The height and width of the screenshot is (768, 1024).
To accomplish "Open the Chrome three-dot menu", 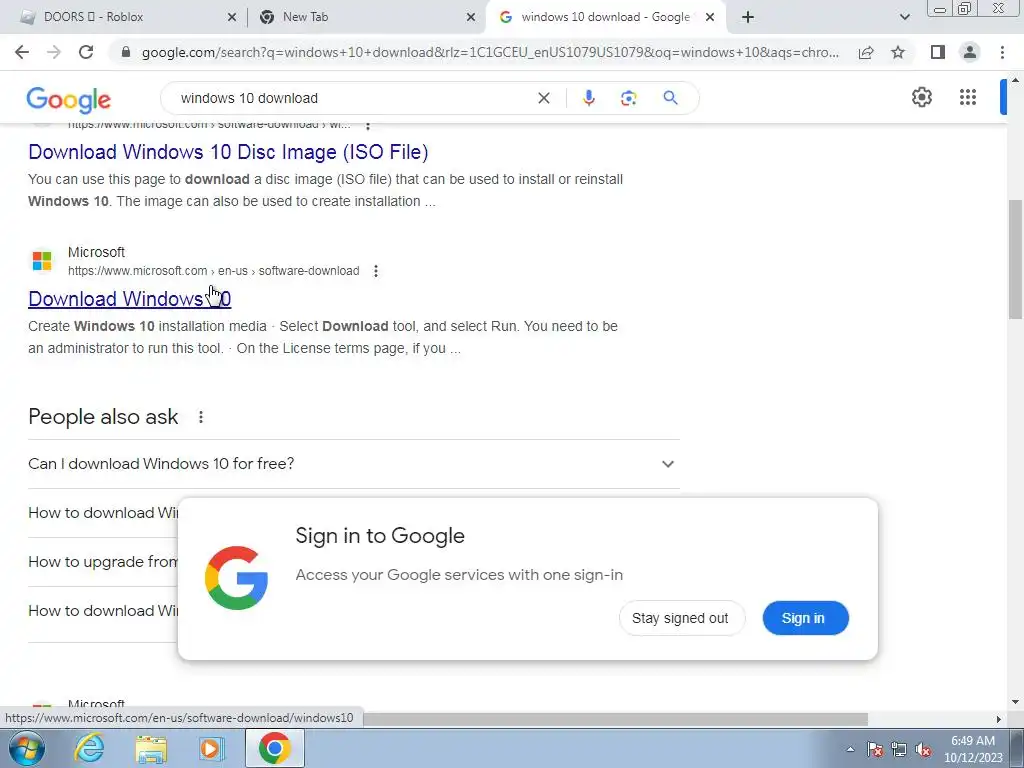I will point(1002,52).
